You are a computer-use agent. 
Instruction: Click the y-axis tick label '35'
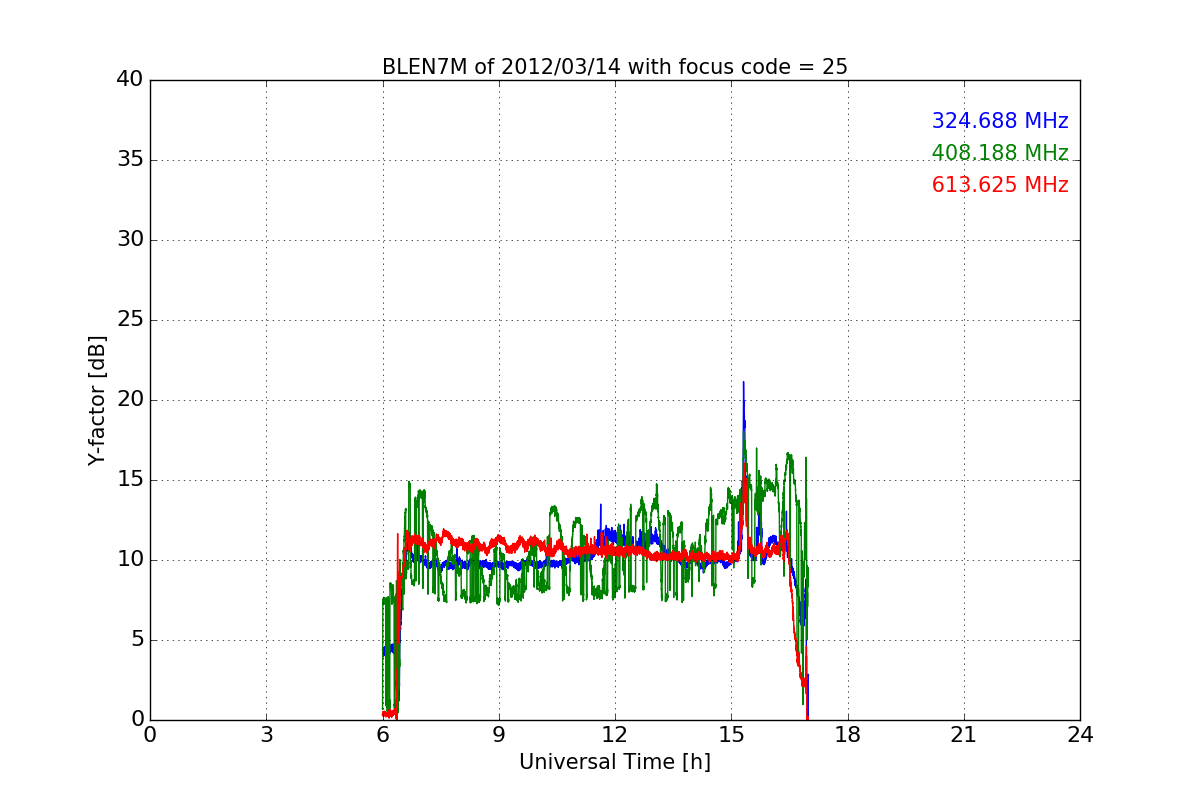pos(130,160)
